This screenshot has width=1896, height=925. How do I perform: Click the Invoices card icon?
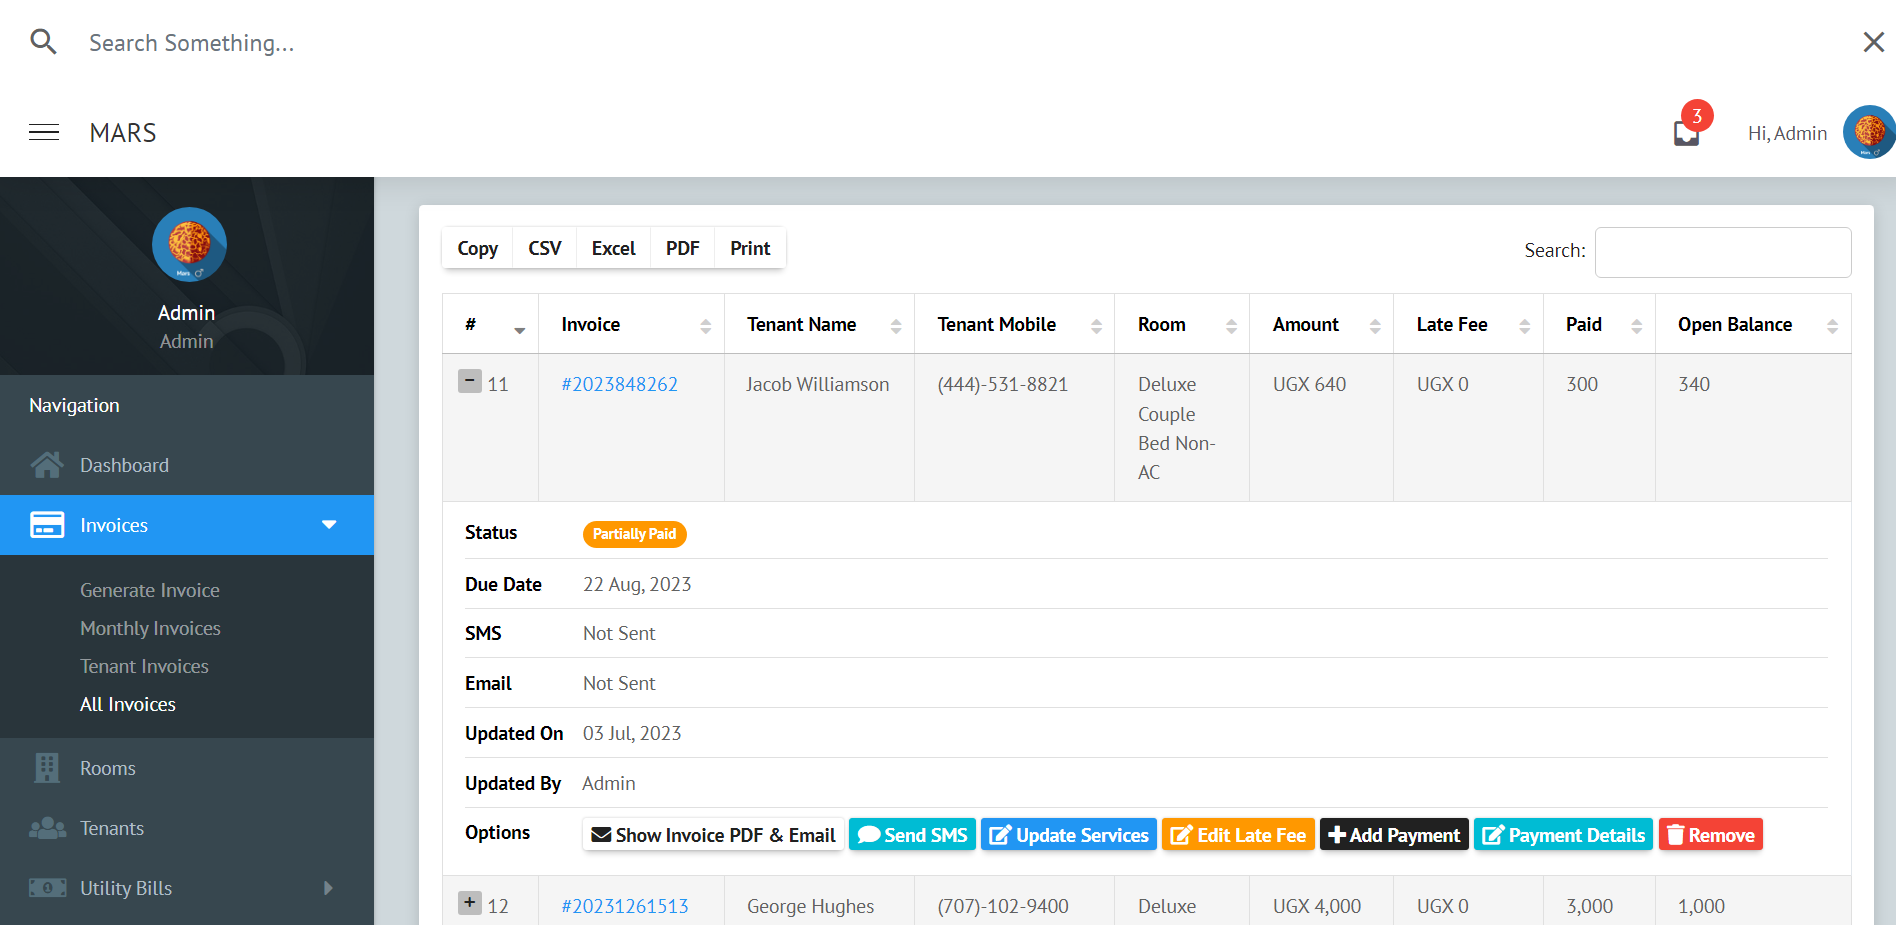pos(47,525)
